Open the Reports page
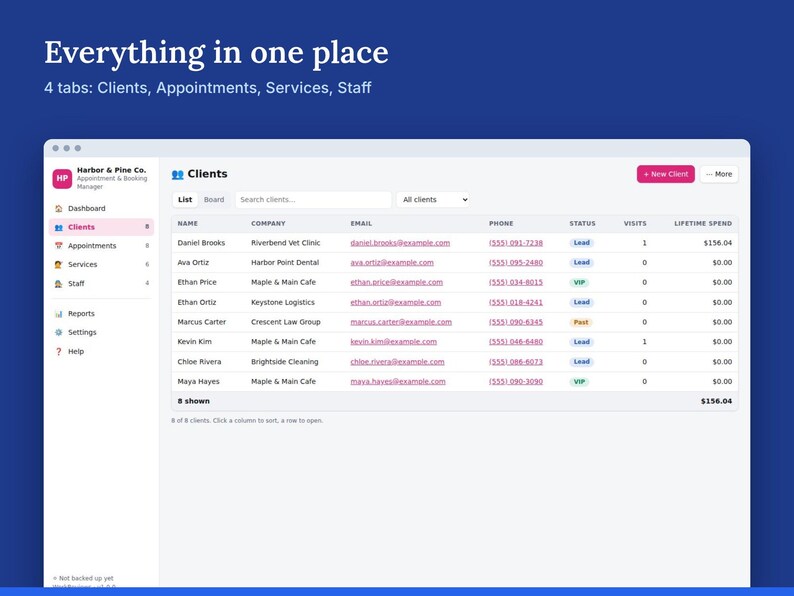Viewport: 794px width, 596px height. tap(101, 313)
